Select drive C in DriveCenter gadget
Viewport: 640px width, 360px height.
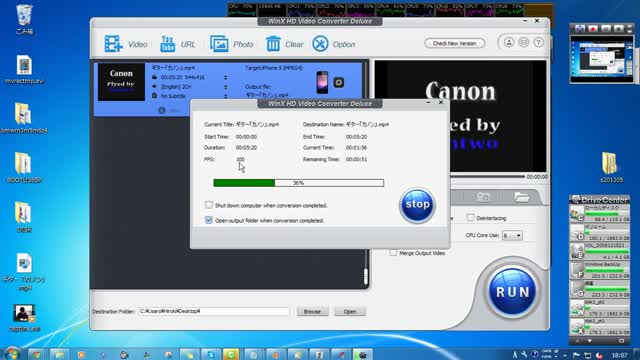click(x=600, y=214)
